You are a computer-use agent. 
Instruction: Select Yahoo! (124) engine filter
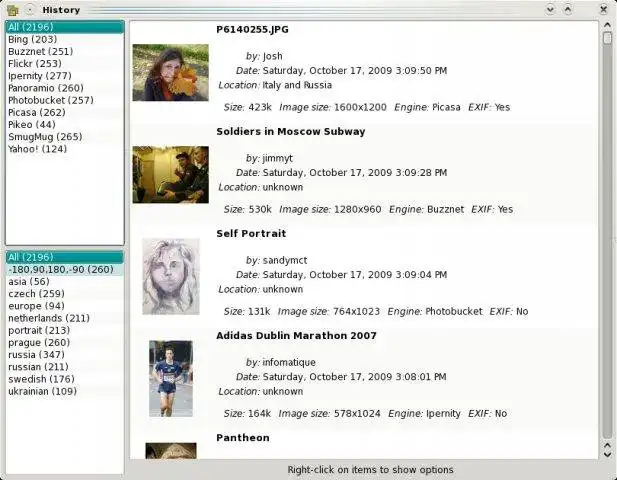tap(65, 149)
